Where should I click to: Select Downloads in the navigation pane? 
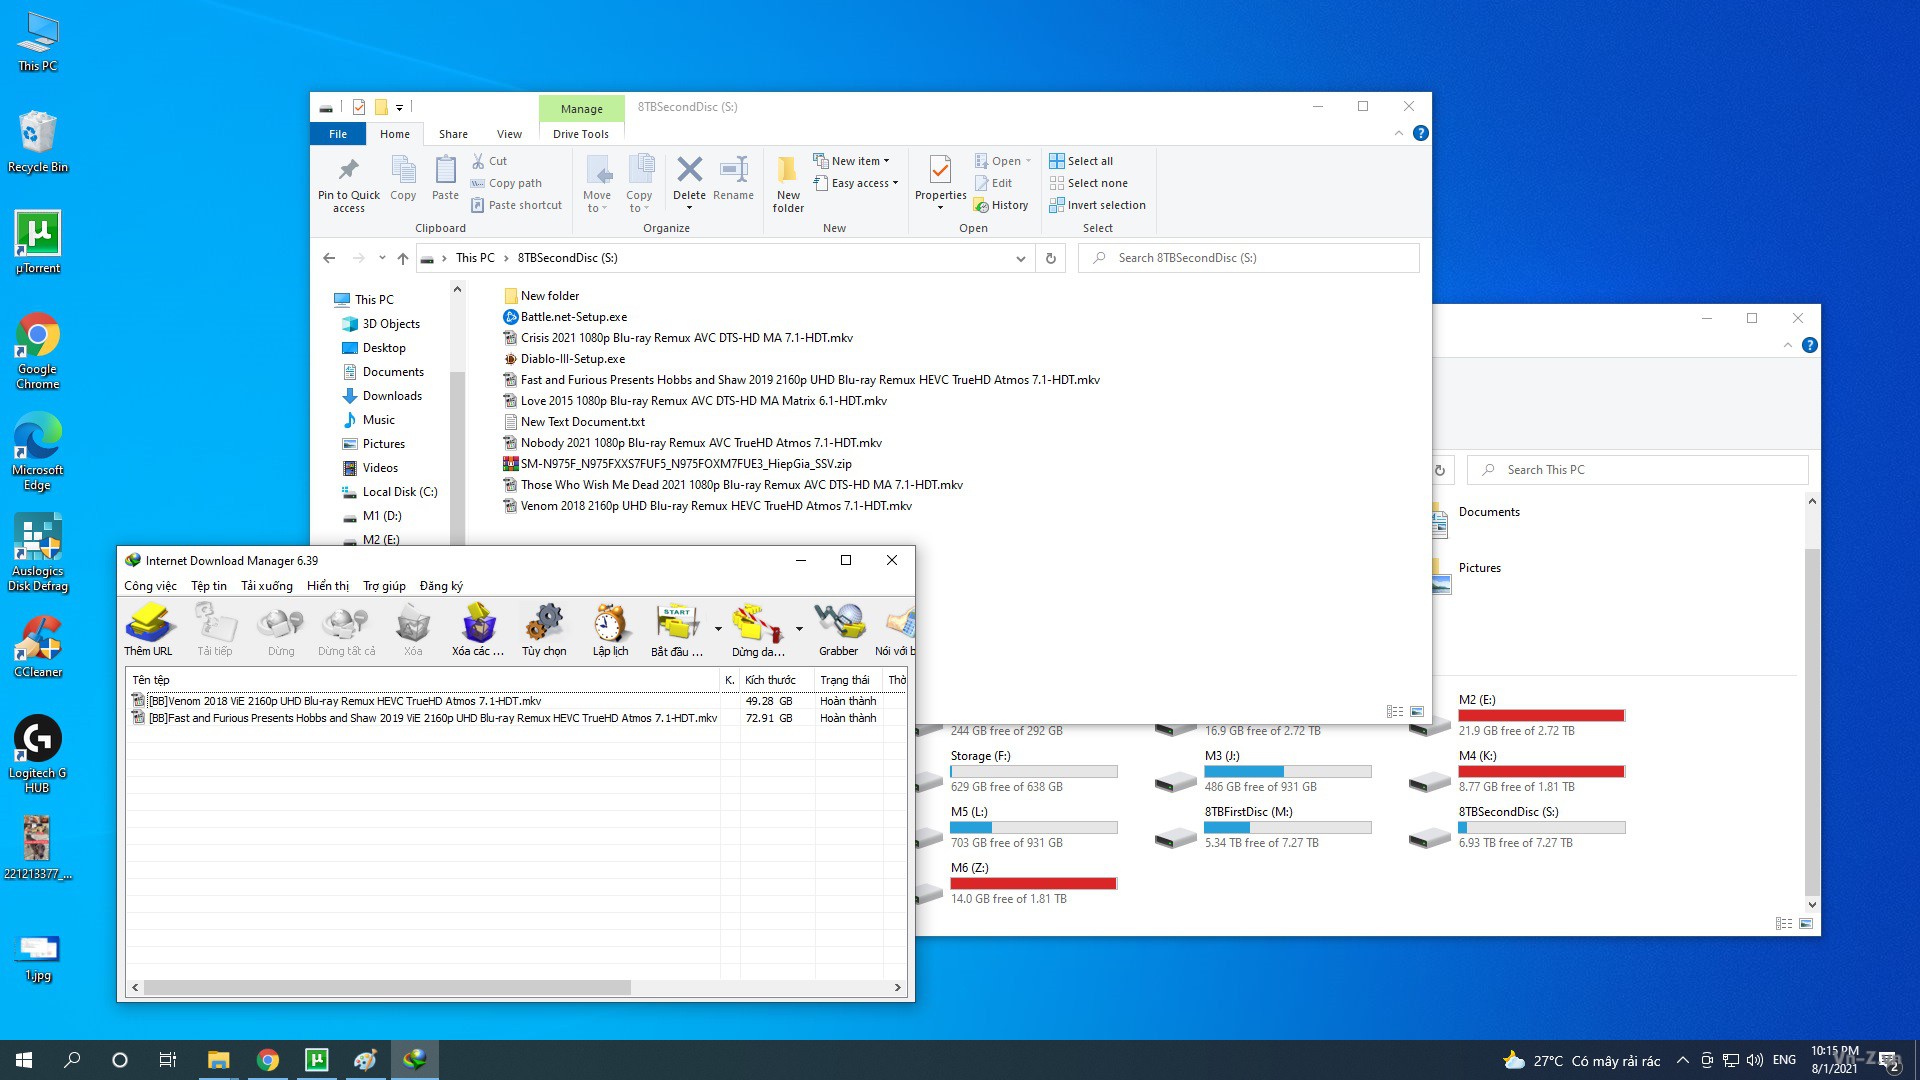click(392, 396)
